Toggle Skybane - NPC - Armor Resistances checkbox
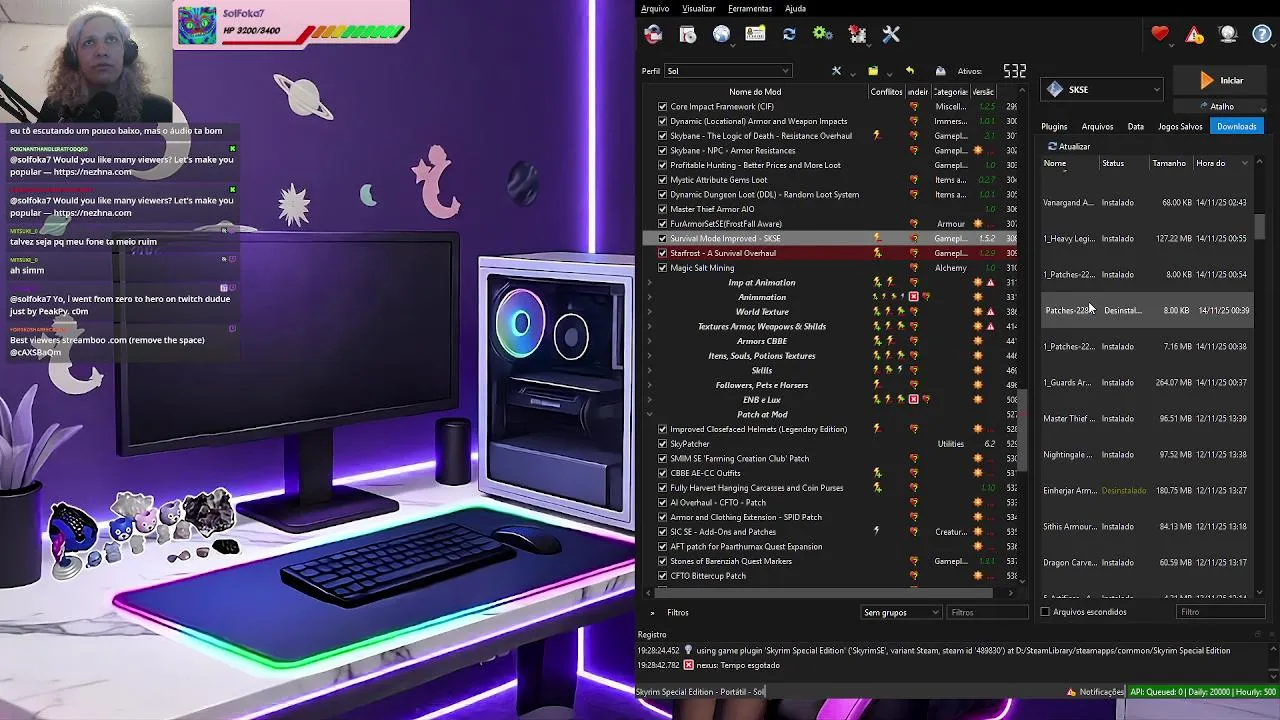This screenshot has width=1280, height=720. click(x=662, y=151)
